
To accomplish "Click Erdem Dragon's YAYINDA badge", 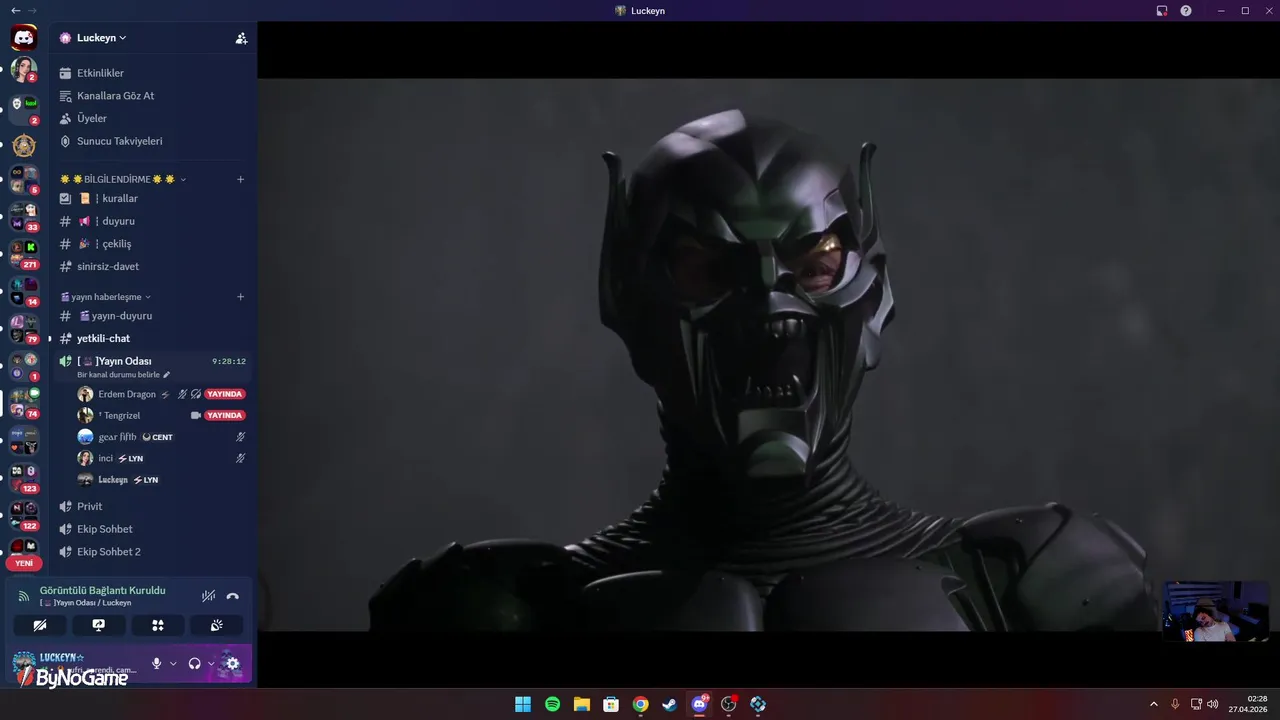I will click(x=225, y=394).
